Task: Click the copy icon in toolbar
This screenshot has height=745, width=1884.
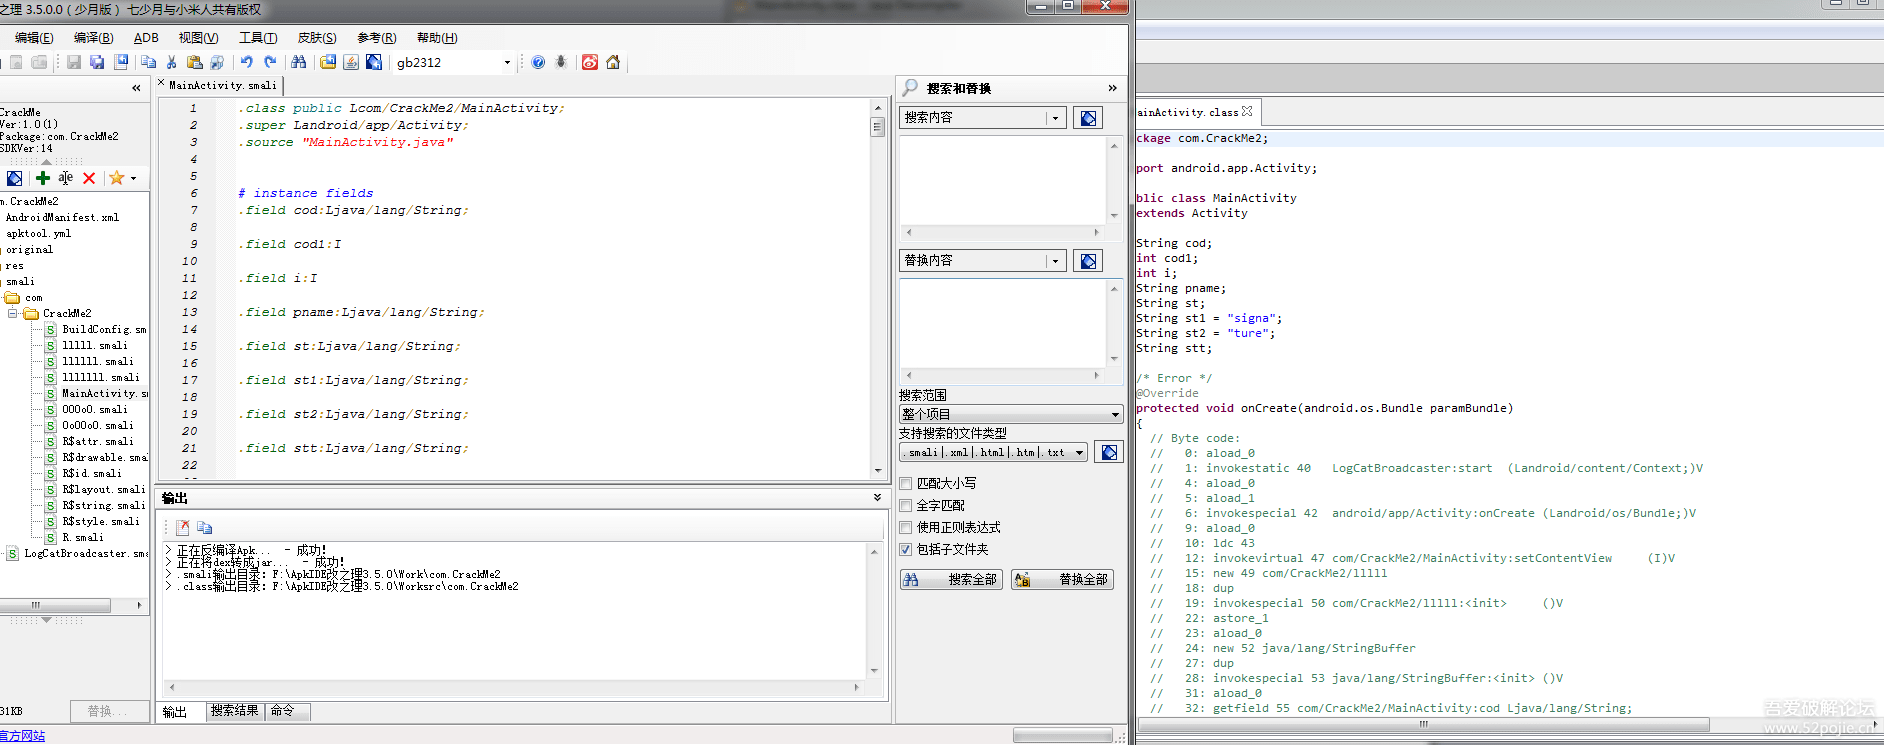Action: 148,62
